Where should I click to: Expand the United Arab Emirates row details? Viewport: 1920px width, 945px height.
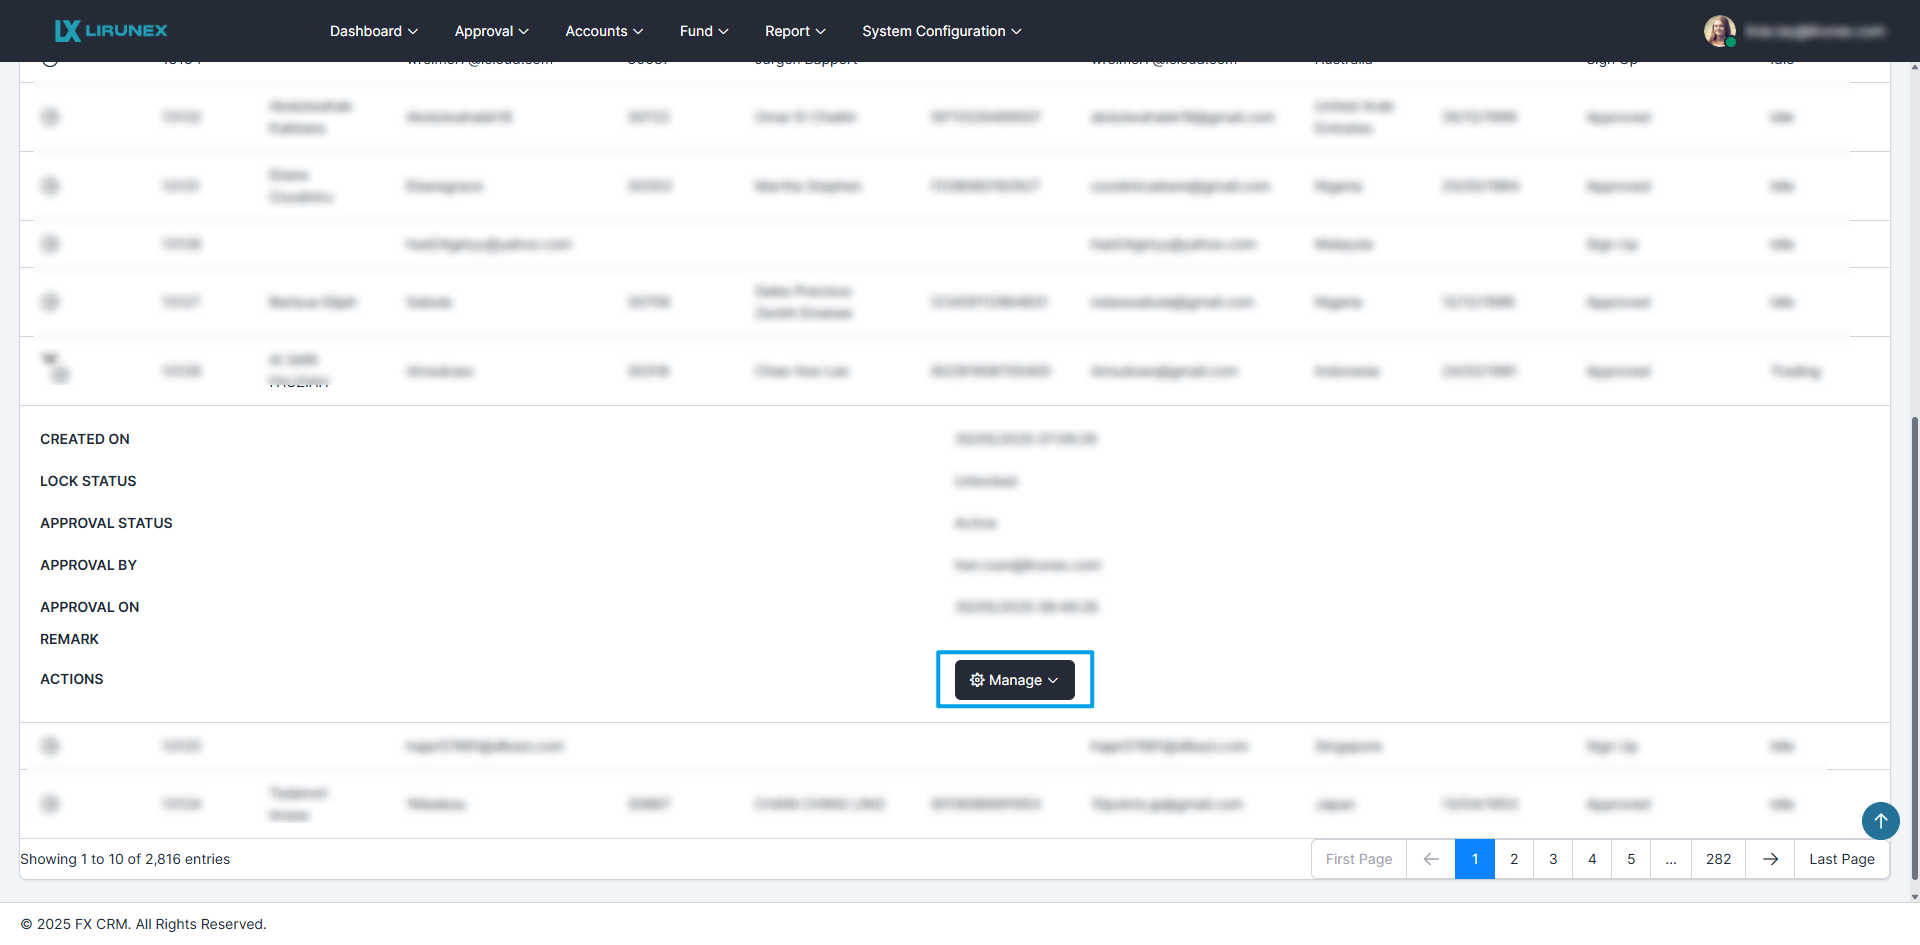pyautogui.click(x=50, y=117)
